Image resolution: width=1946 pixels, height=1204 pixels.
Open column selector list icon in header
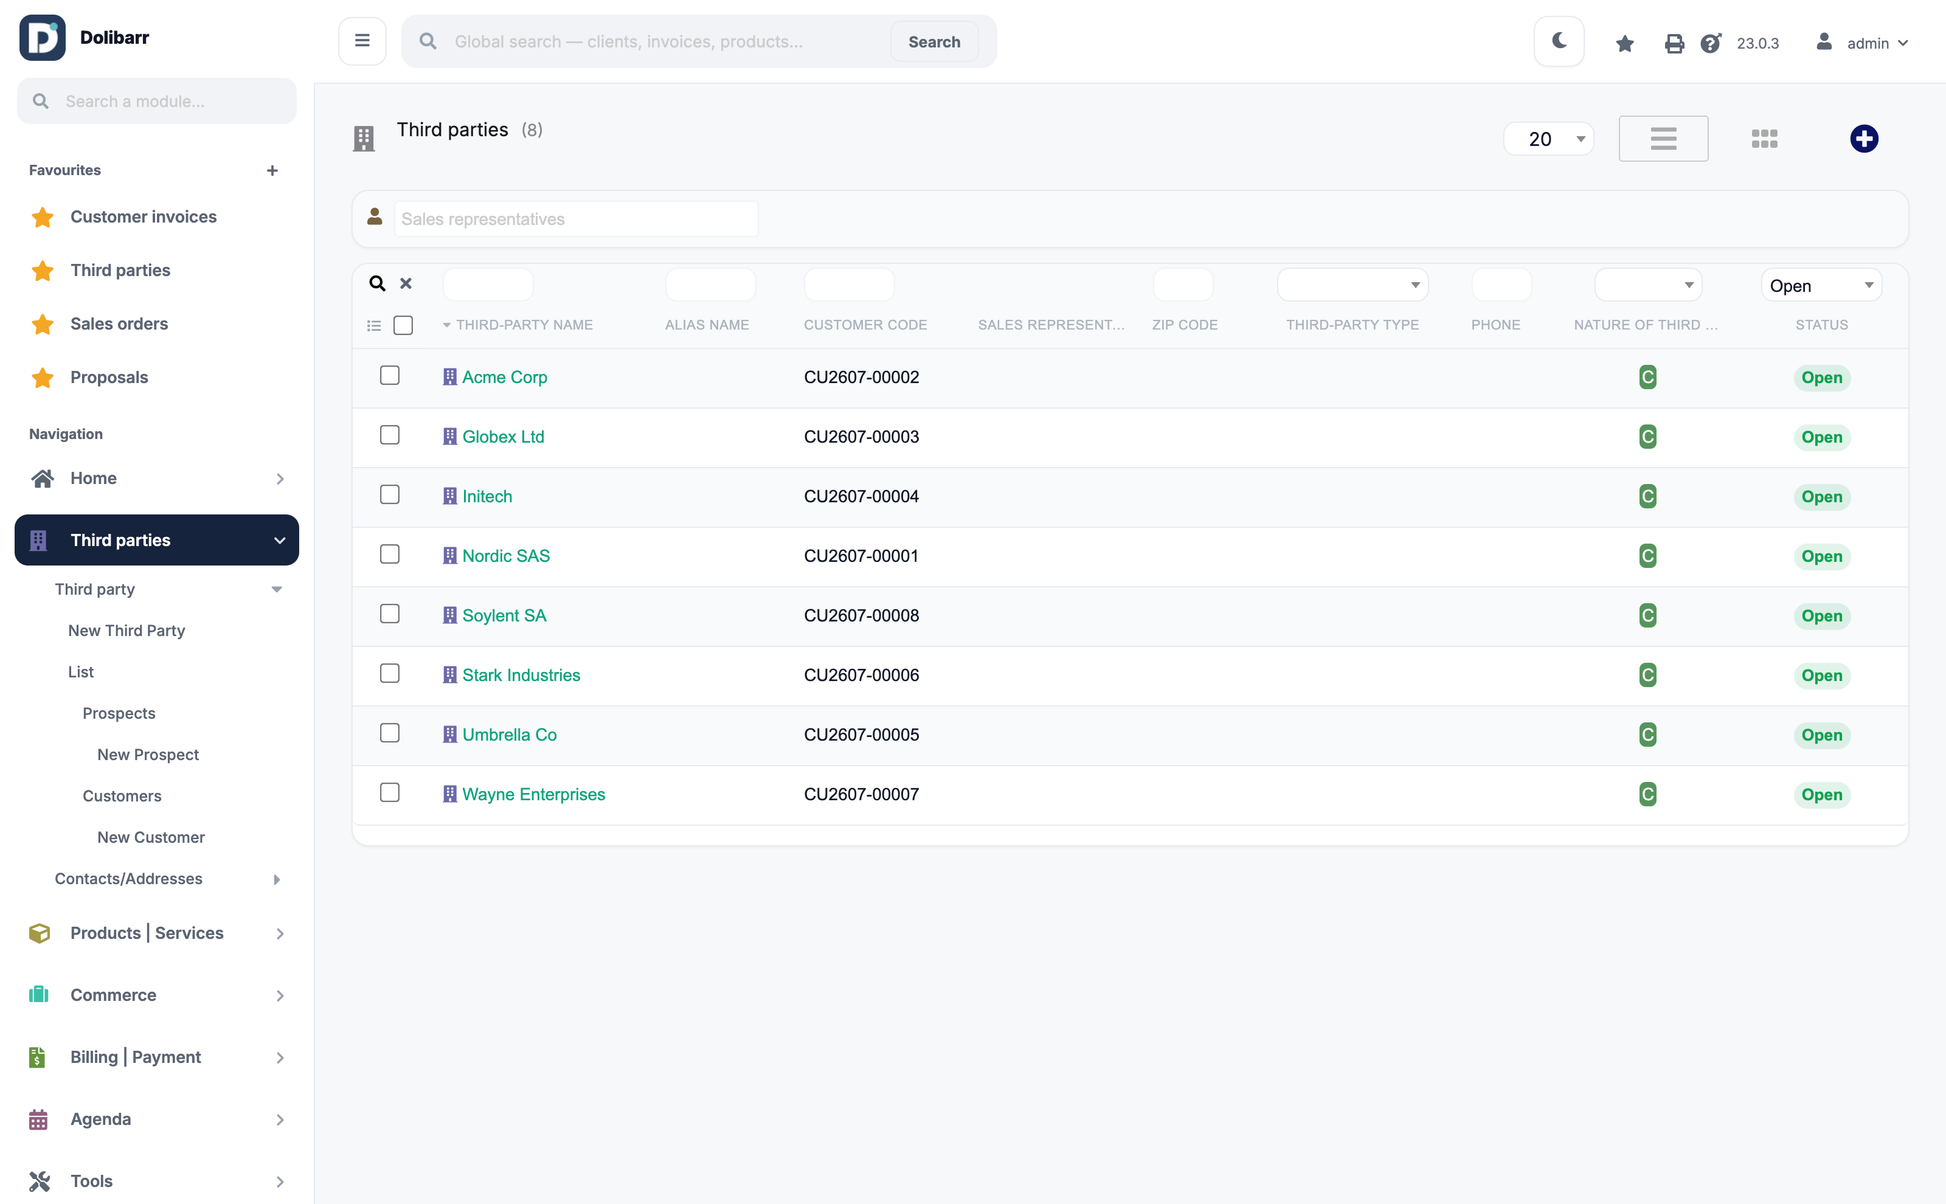coord(374,326)
